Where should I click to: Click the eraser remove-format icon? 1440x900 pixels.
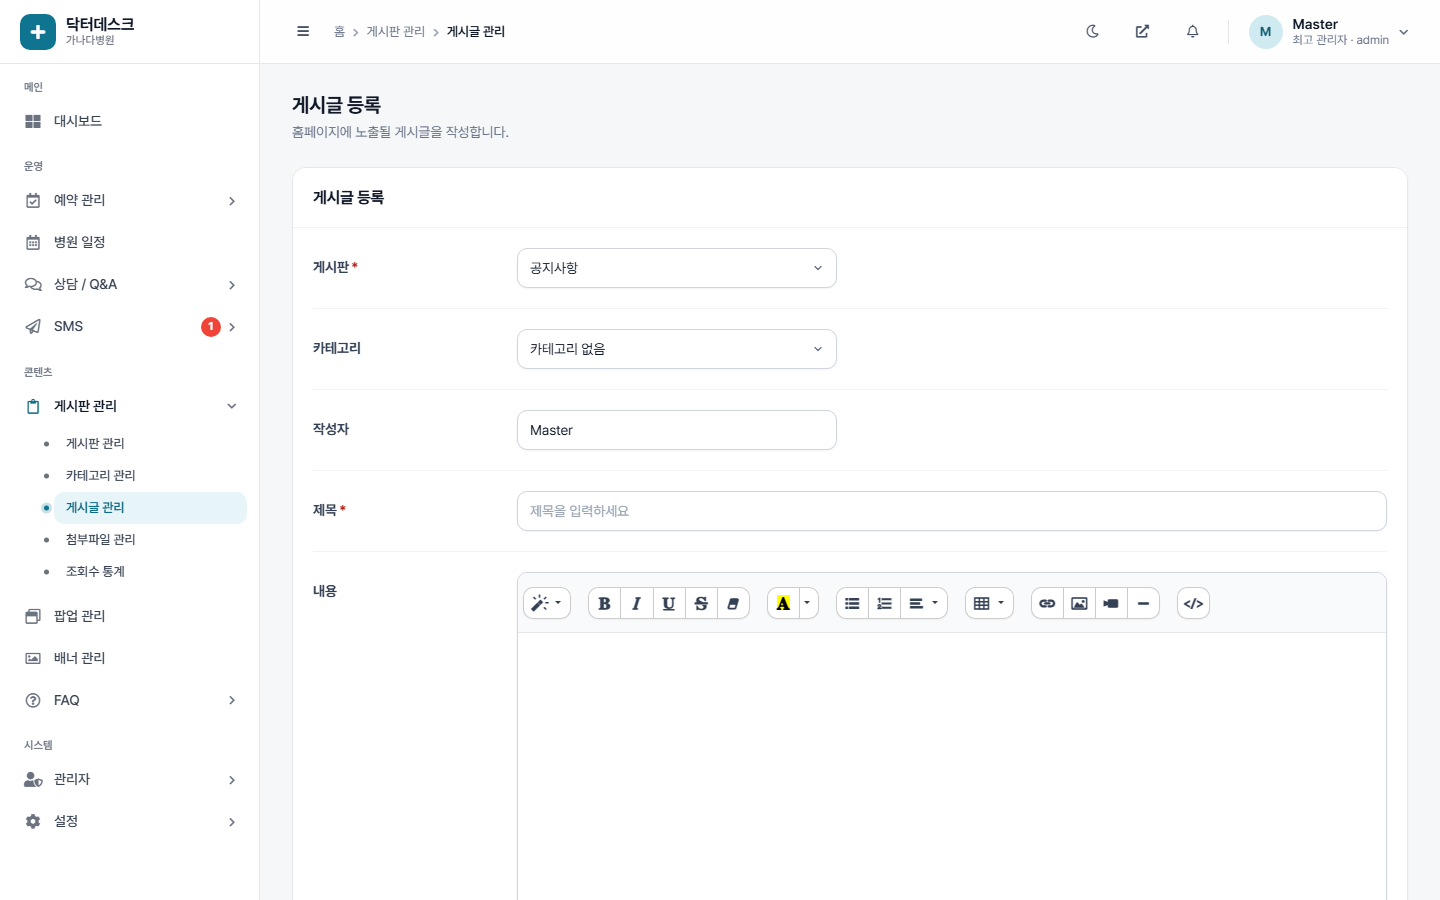[733, 603]
